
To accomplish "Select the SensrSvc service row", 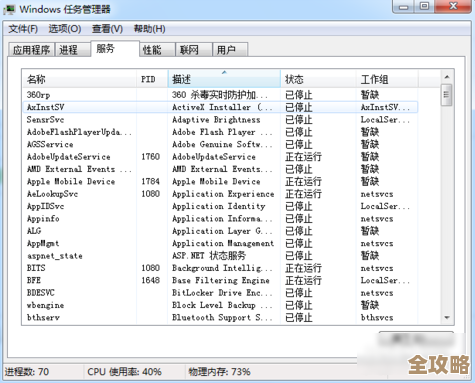I will pos(220,120).
